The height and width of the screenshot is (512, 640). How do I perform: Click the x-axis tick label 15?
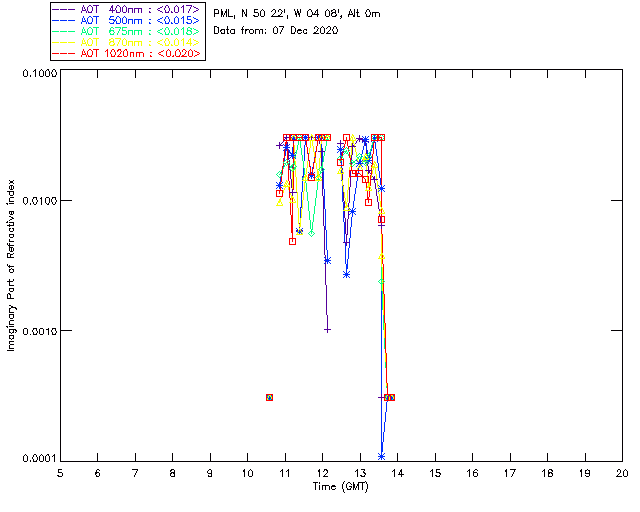[x=435, y=473]
